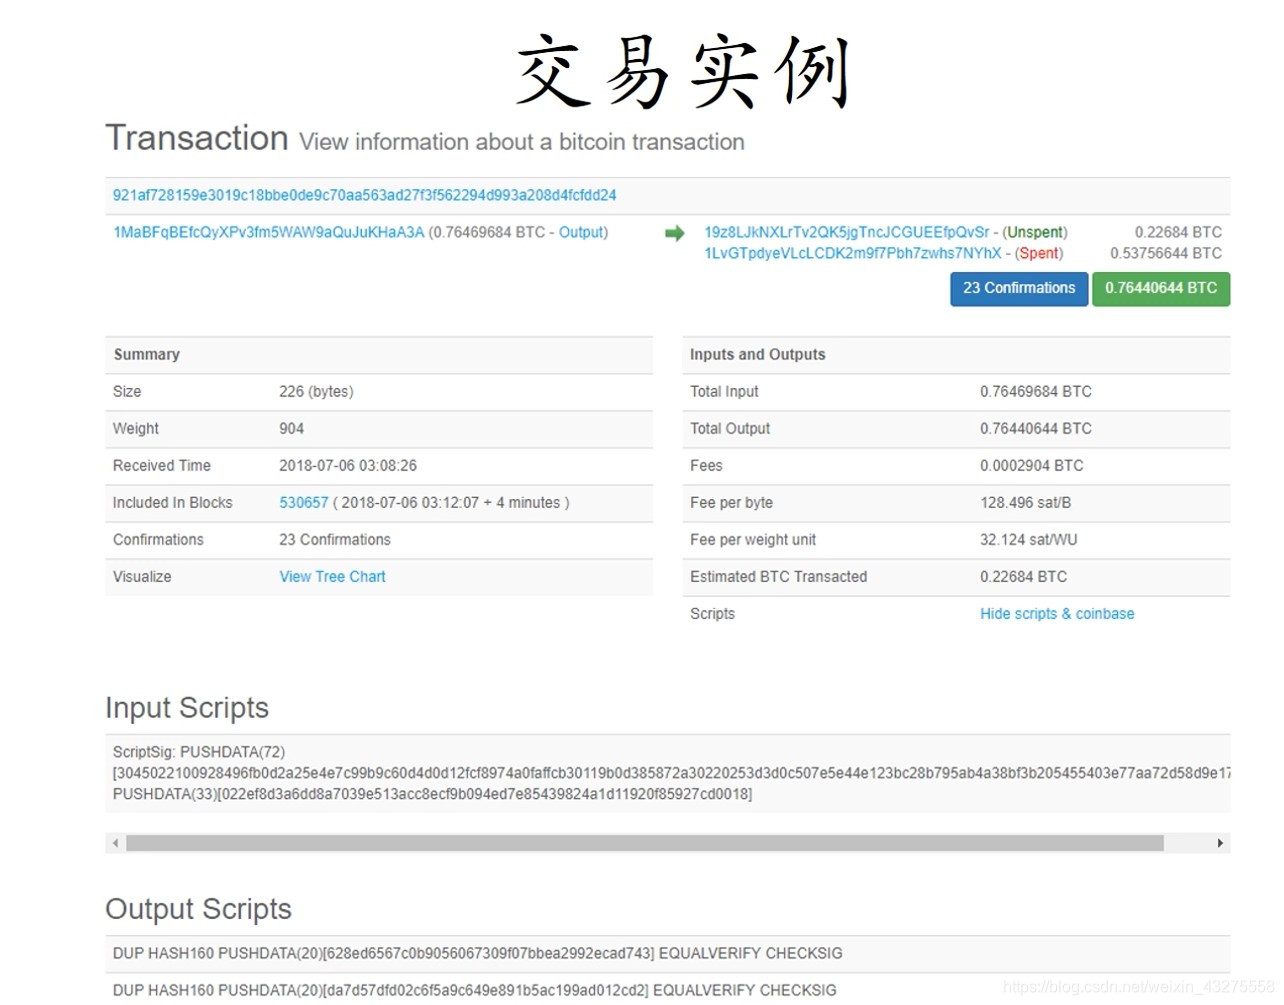Select the '23 Confirmations' summary table value

tap(335, 540)
